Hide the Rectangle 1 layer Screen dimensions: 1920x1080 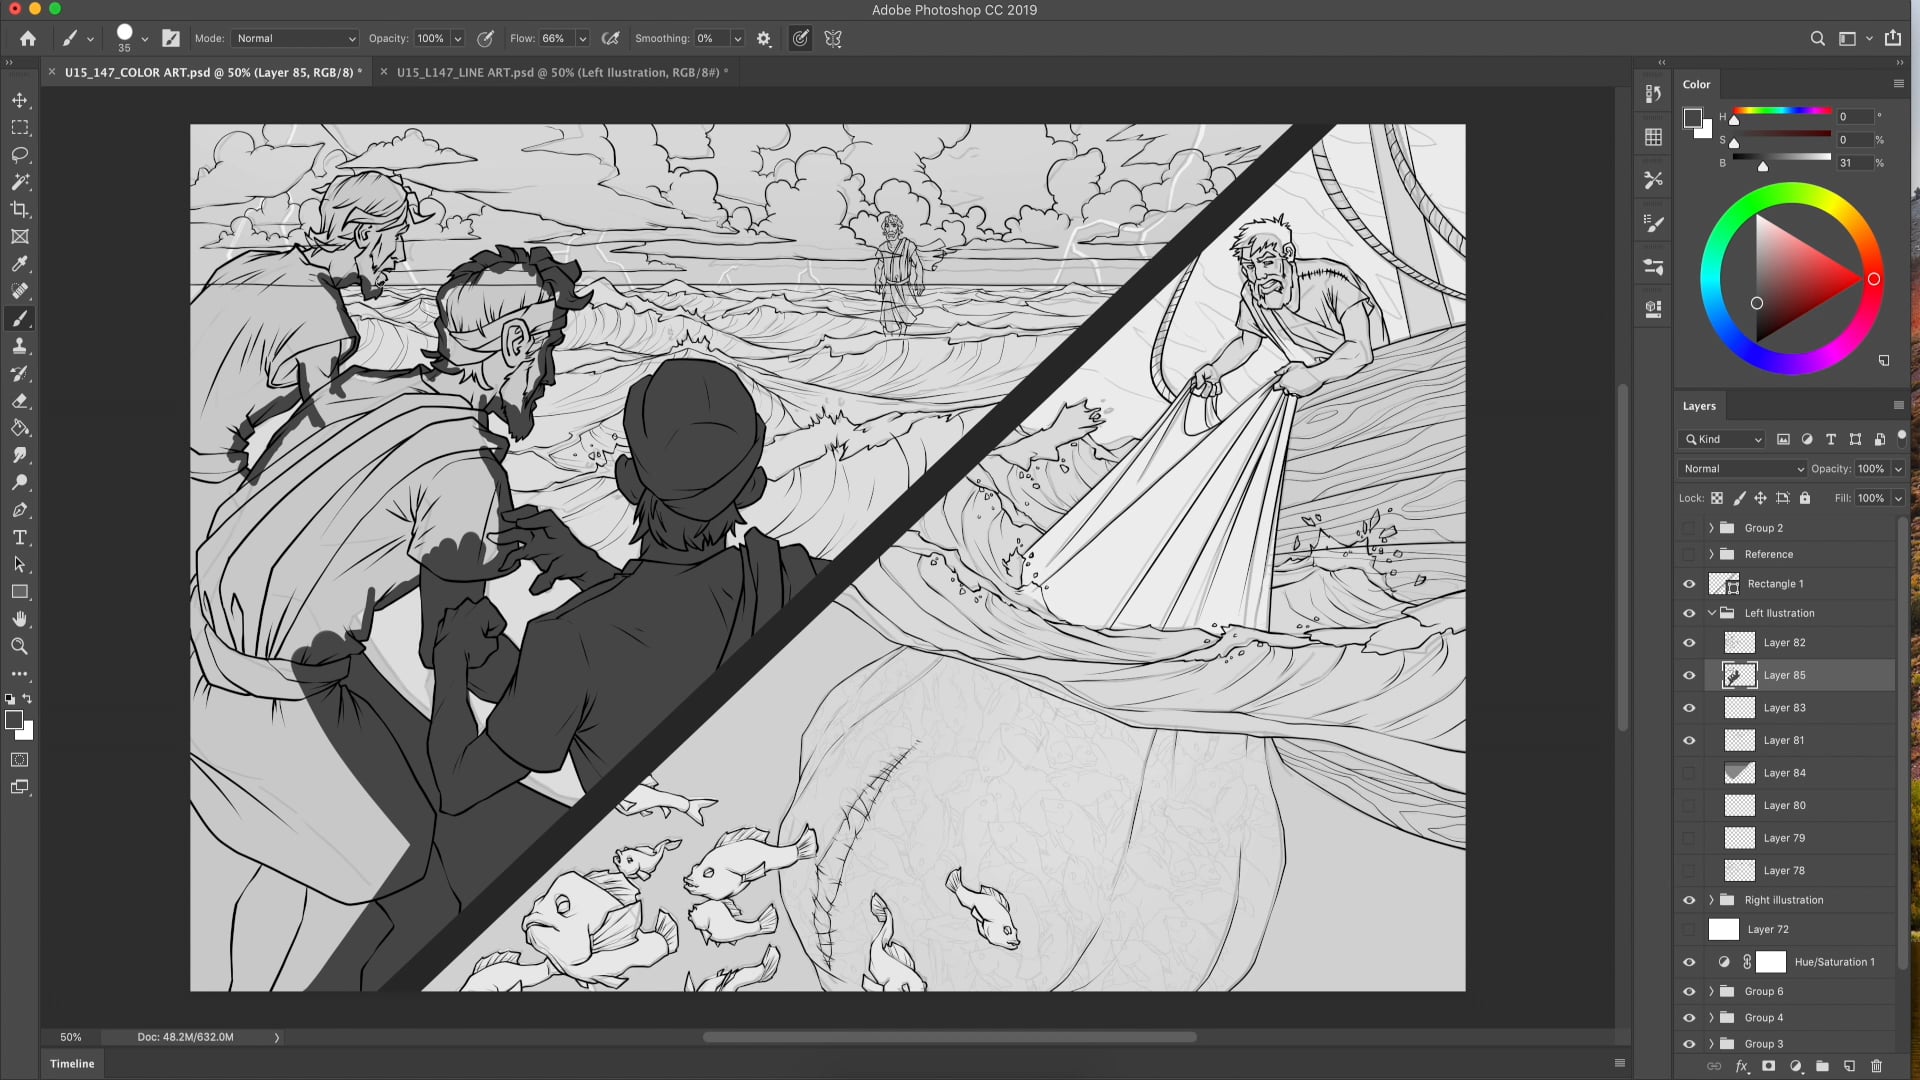click(x=1689, y=584)
